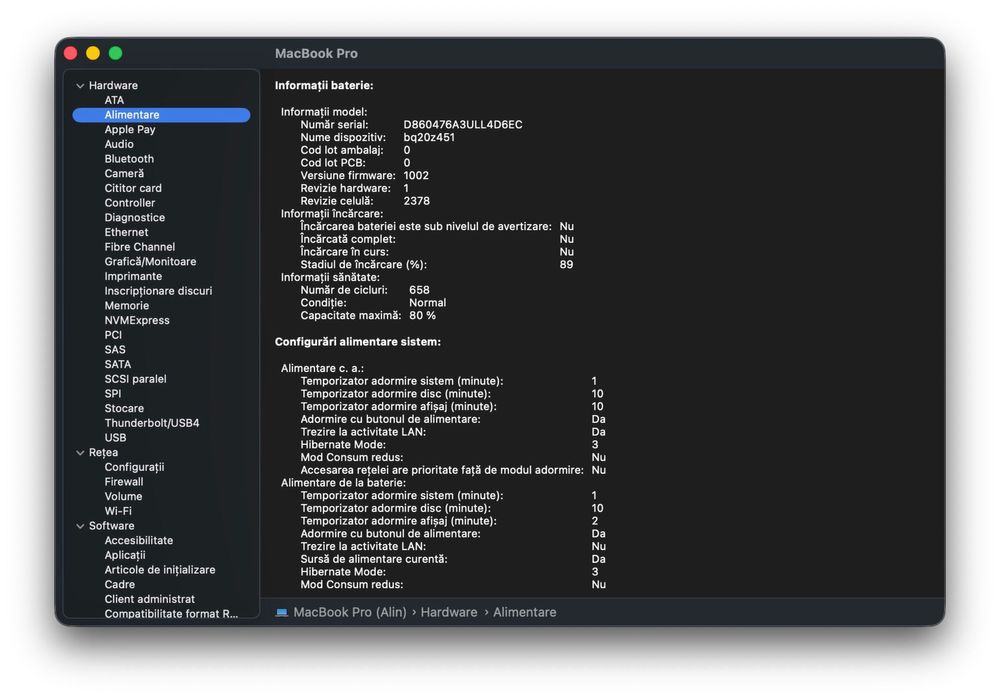Click Alimentare in the path bar
The height and width of the screenshot is (699, 1000).
click(x=524, y=612)
